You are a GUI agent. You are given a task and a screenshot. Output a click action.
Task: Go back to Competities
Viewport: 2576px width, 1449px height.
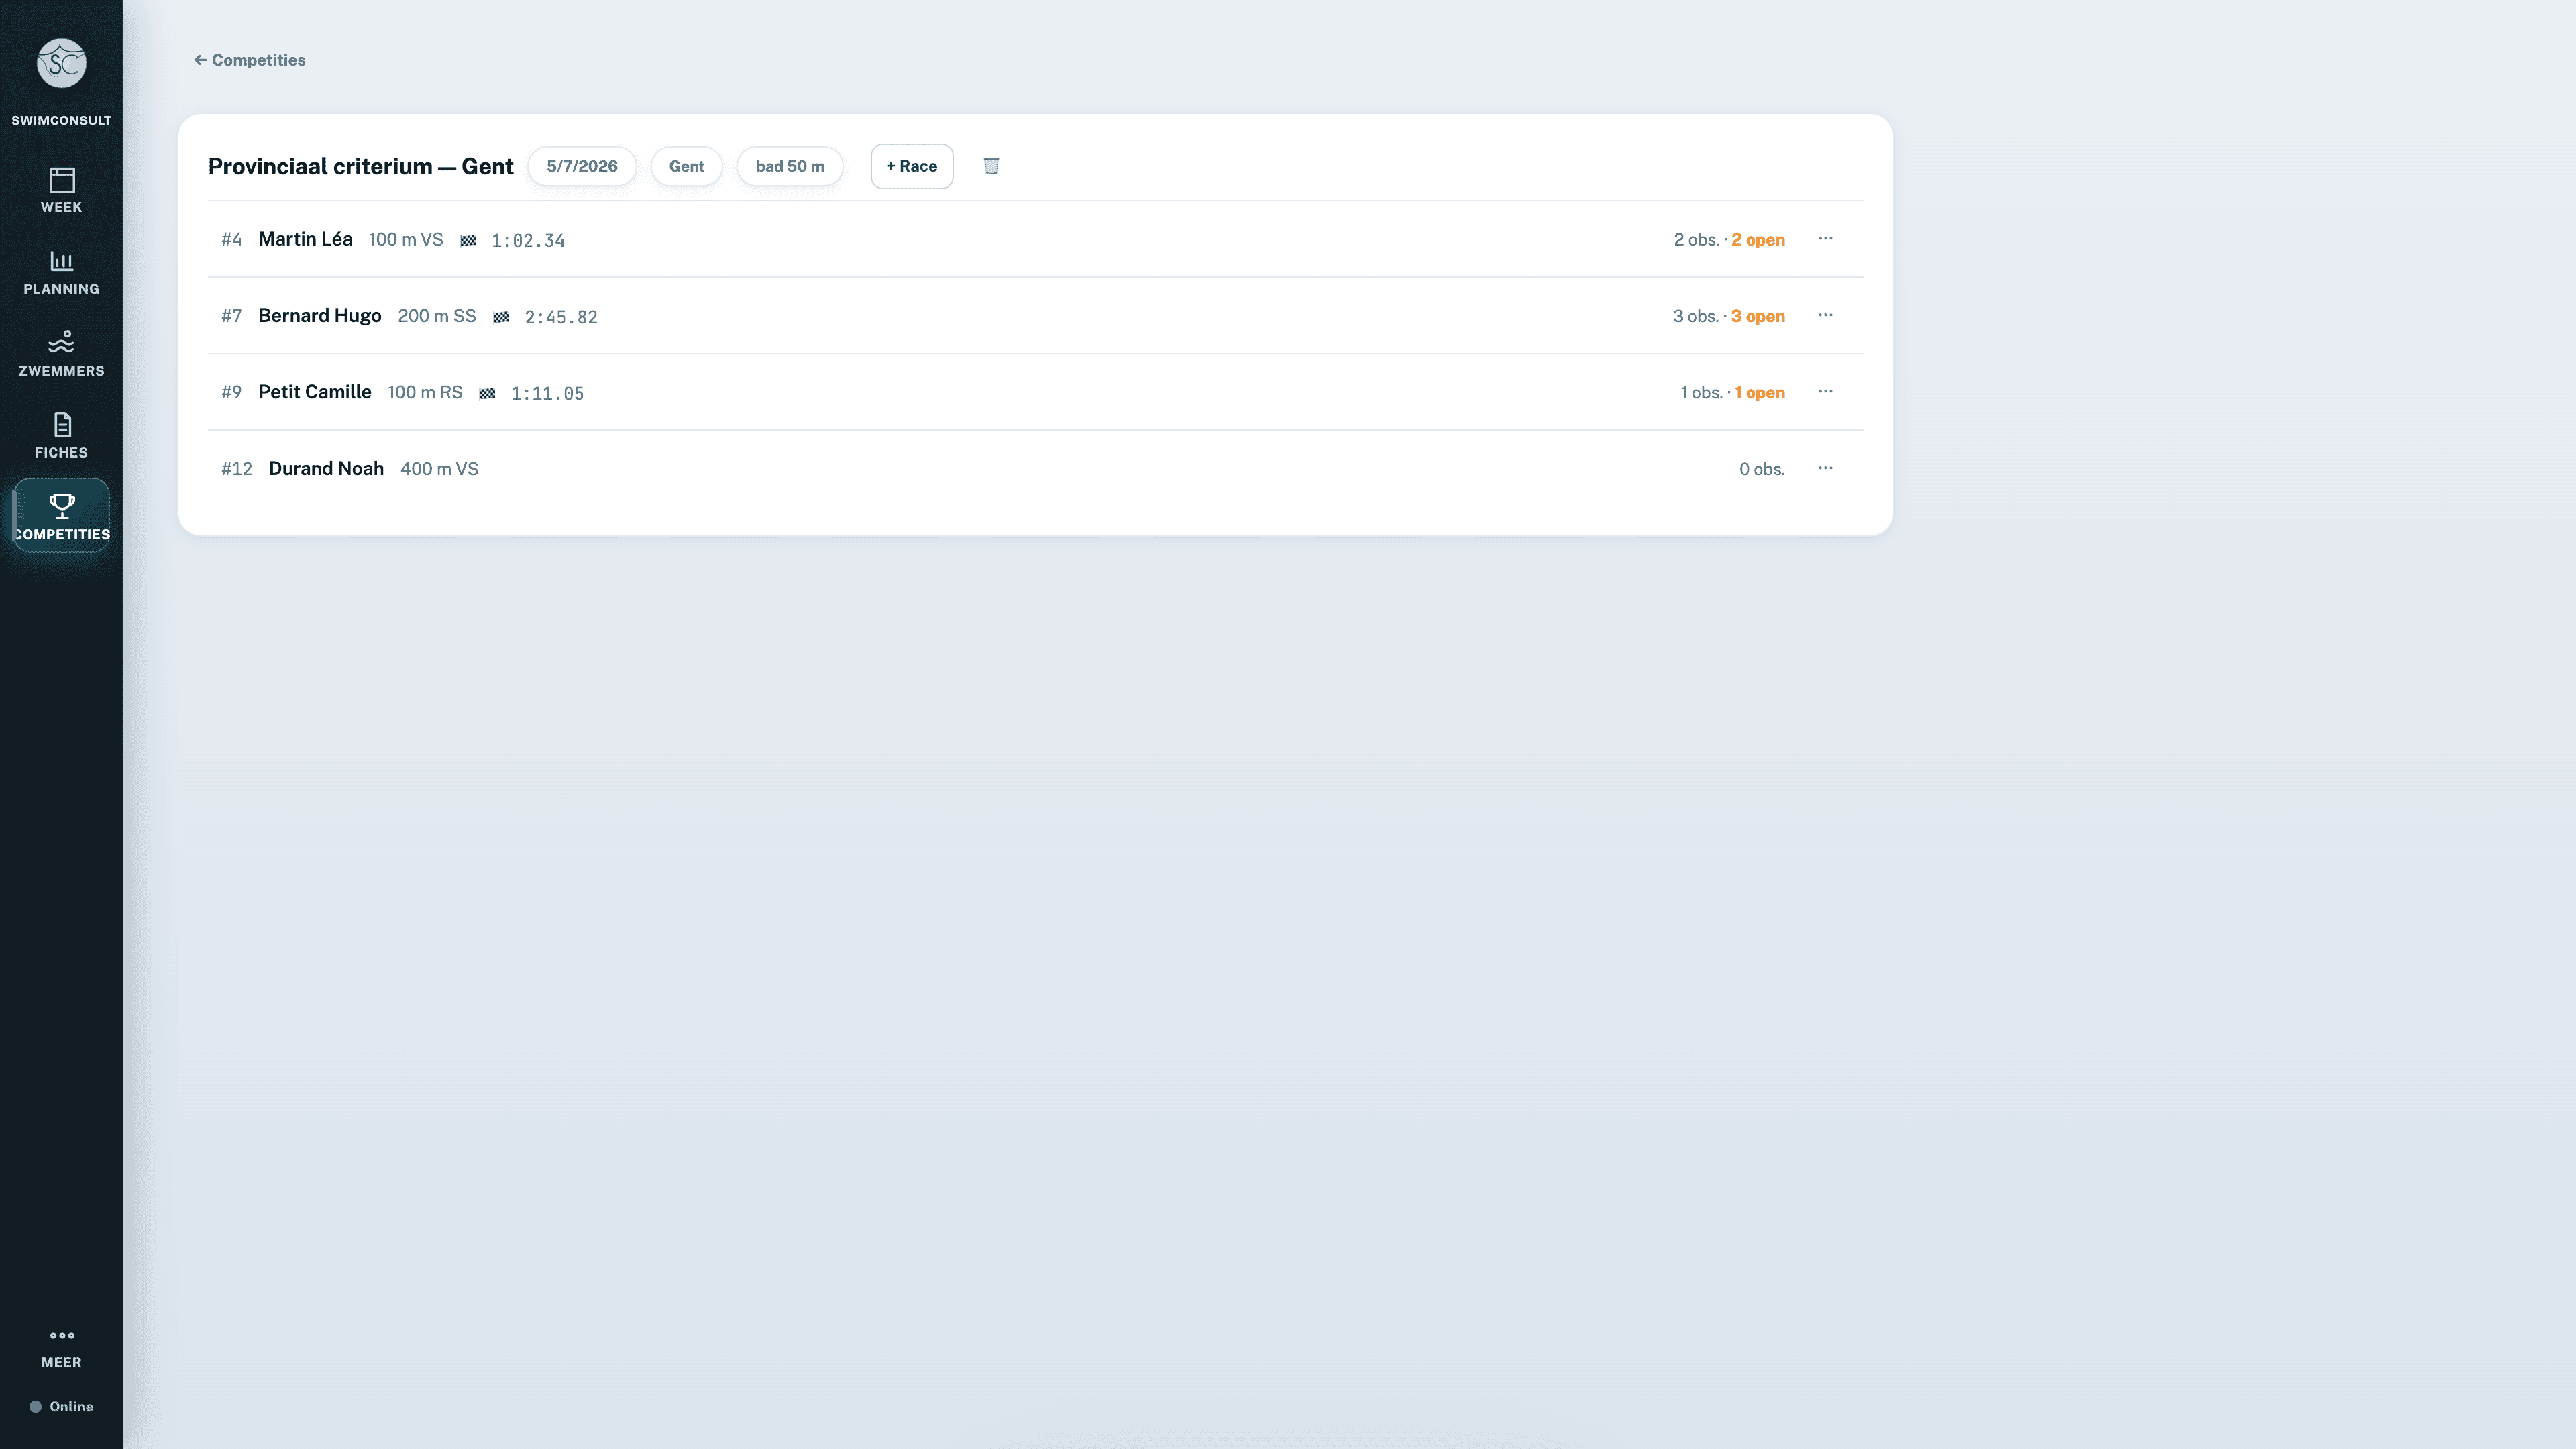tap(249, 60)
